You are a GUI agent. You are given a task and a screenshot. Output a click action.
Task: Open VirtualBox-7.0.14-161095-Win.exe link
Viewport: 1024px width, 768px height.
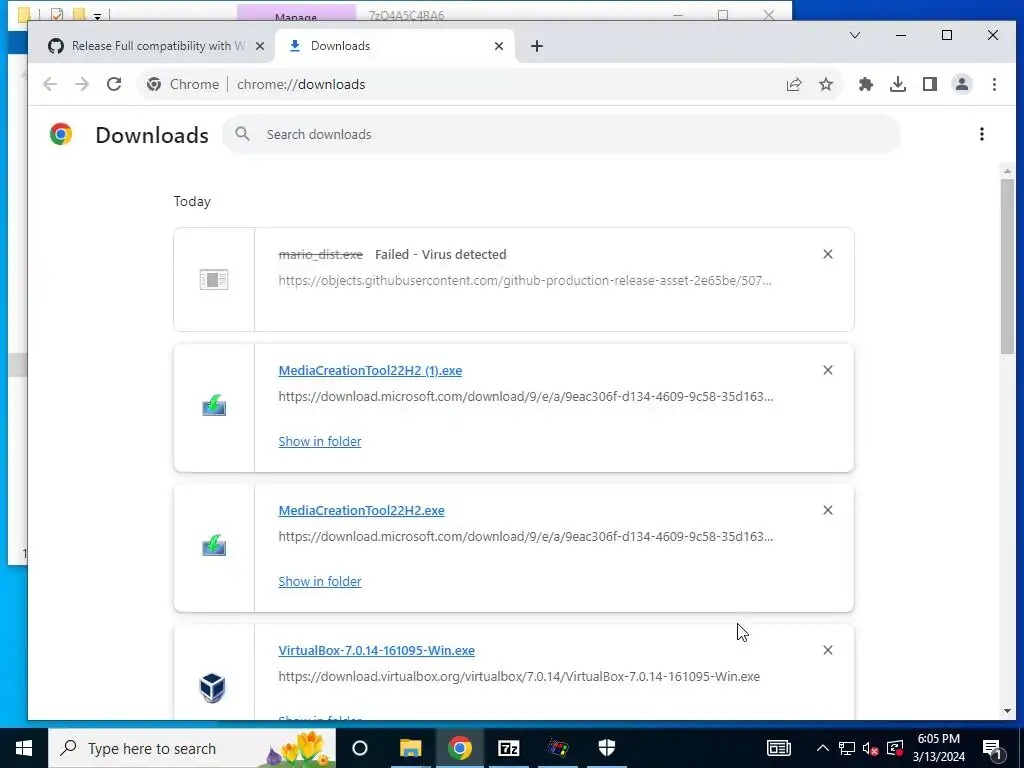point(376,650)
